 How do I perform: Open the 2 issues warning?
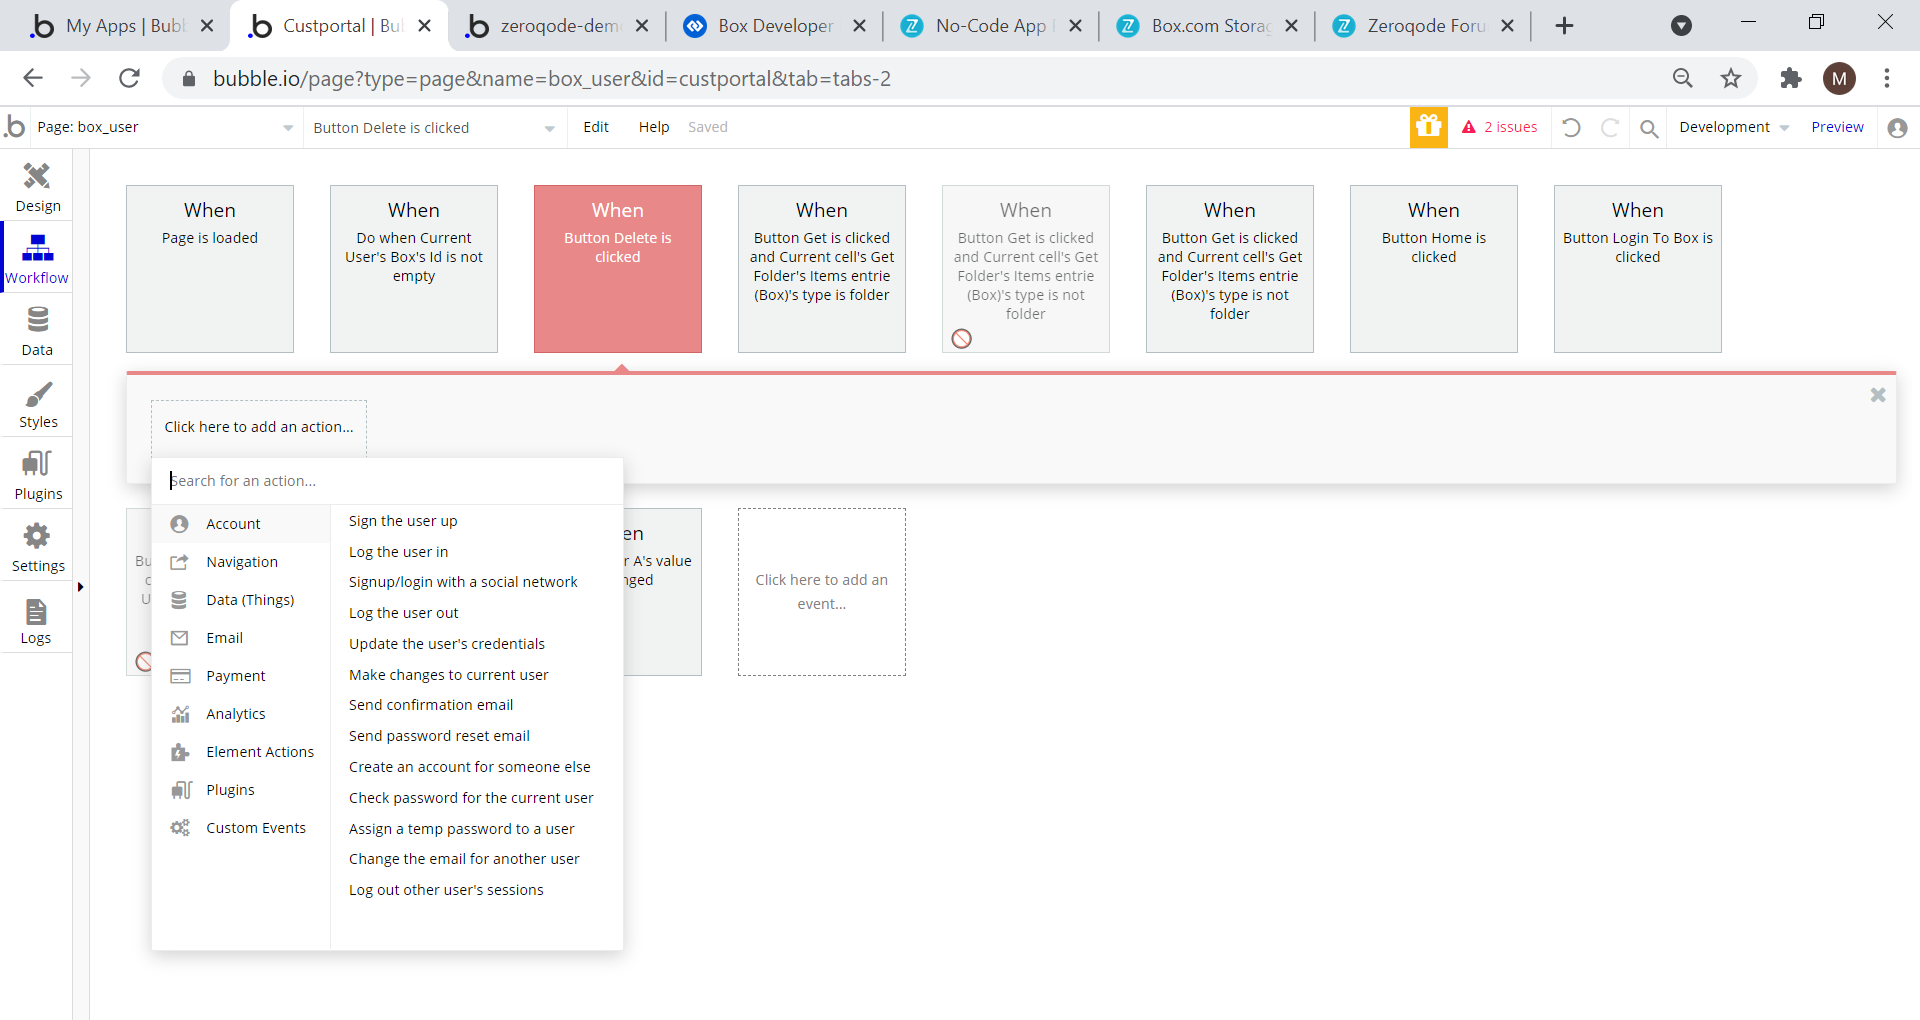[x=1499, y=127]
